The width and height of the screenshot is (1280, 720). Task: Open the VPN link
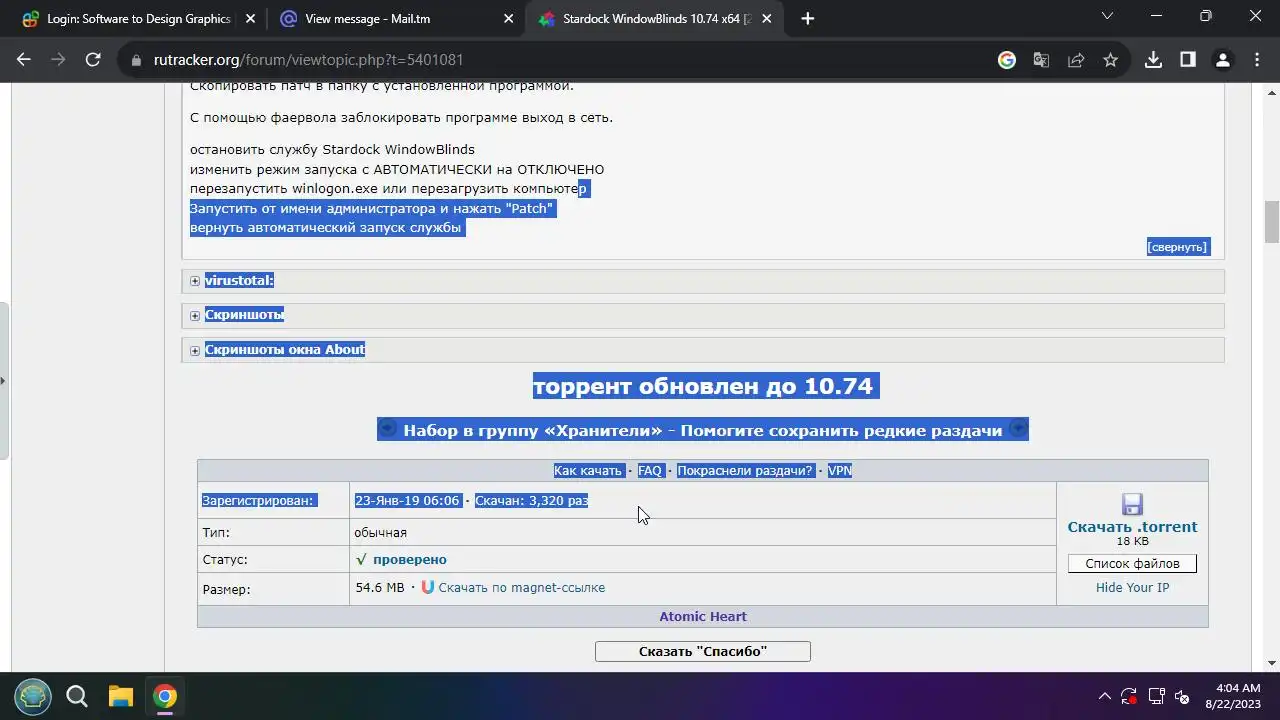coord(840,471)
